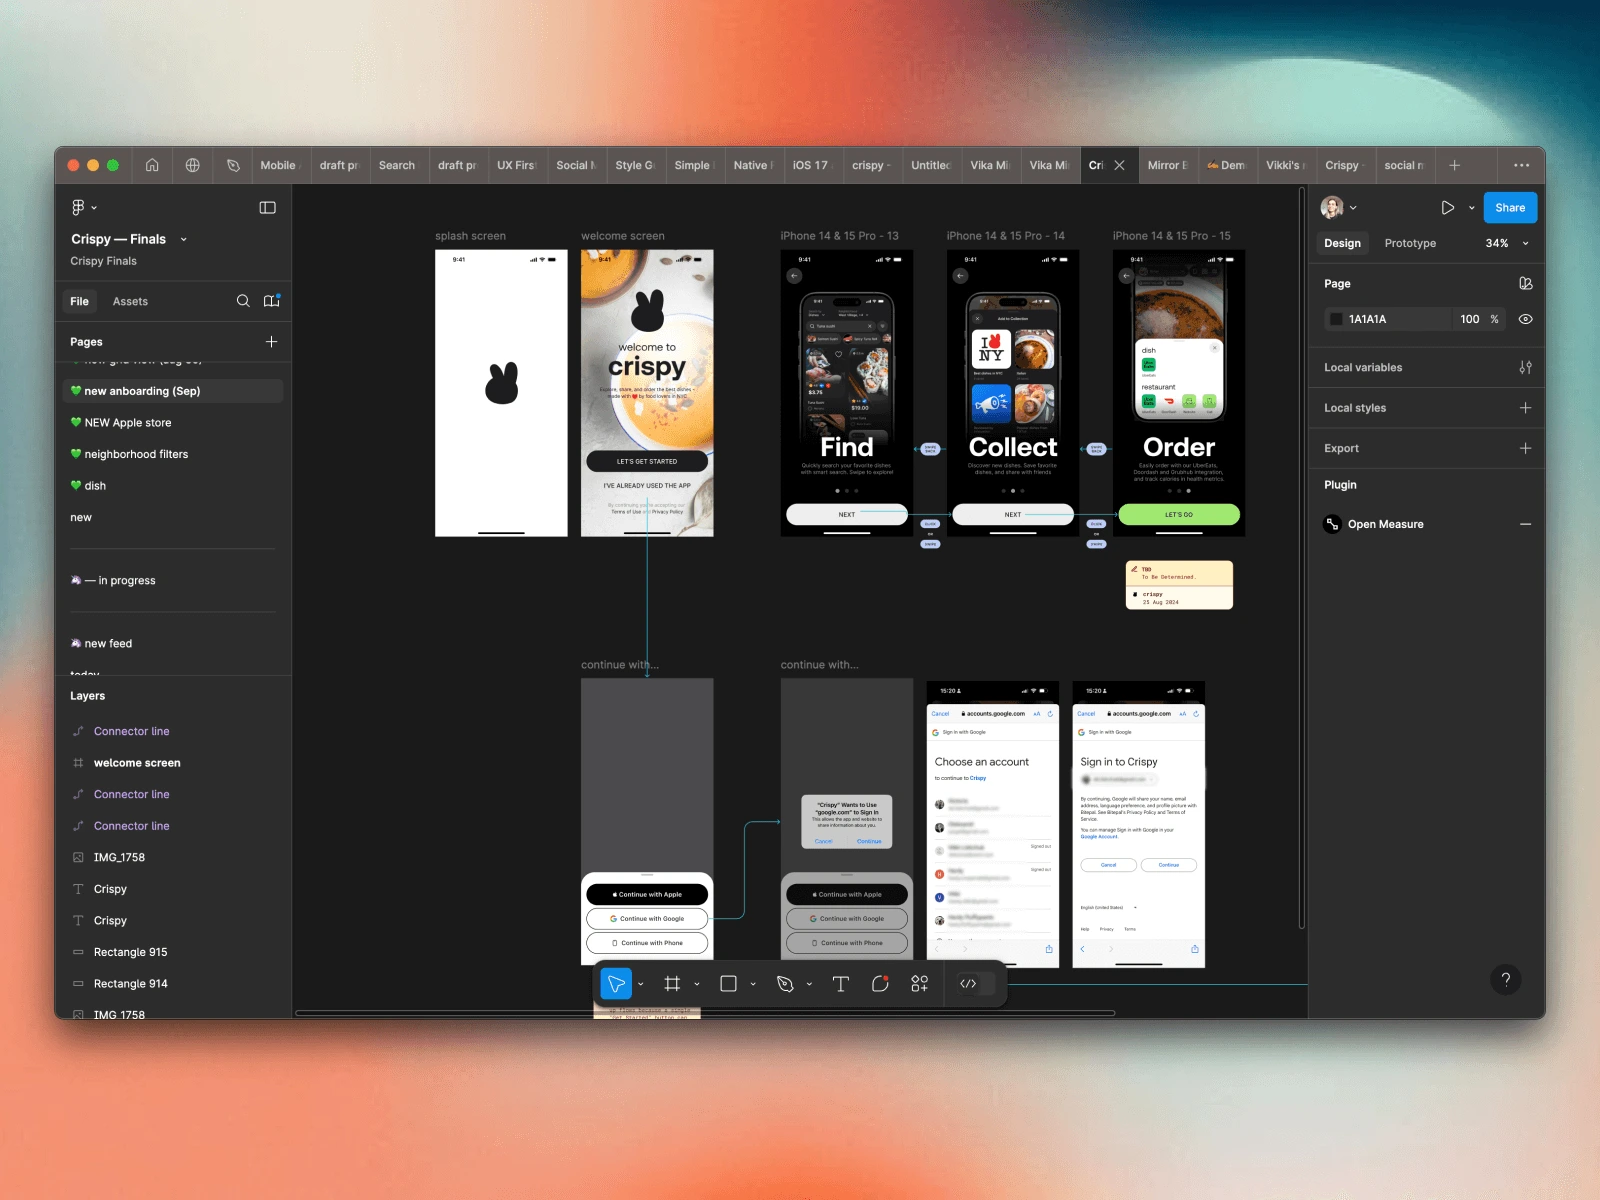Open the Open Measure plugin
This screenshot has width=1600, height=1200.
pyautogui.click(x=1385, y=524)
